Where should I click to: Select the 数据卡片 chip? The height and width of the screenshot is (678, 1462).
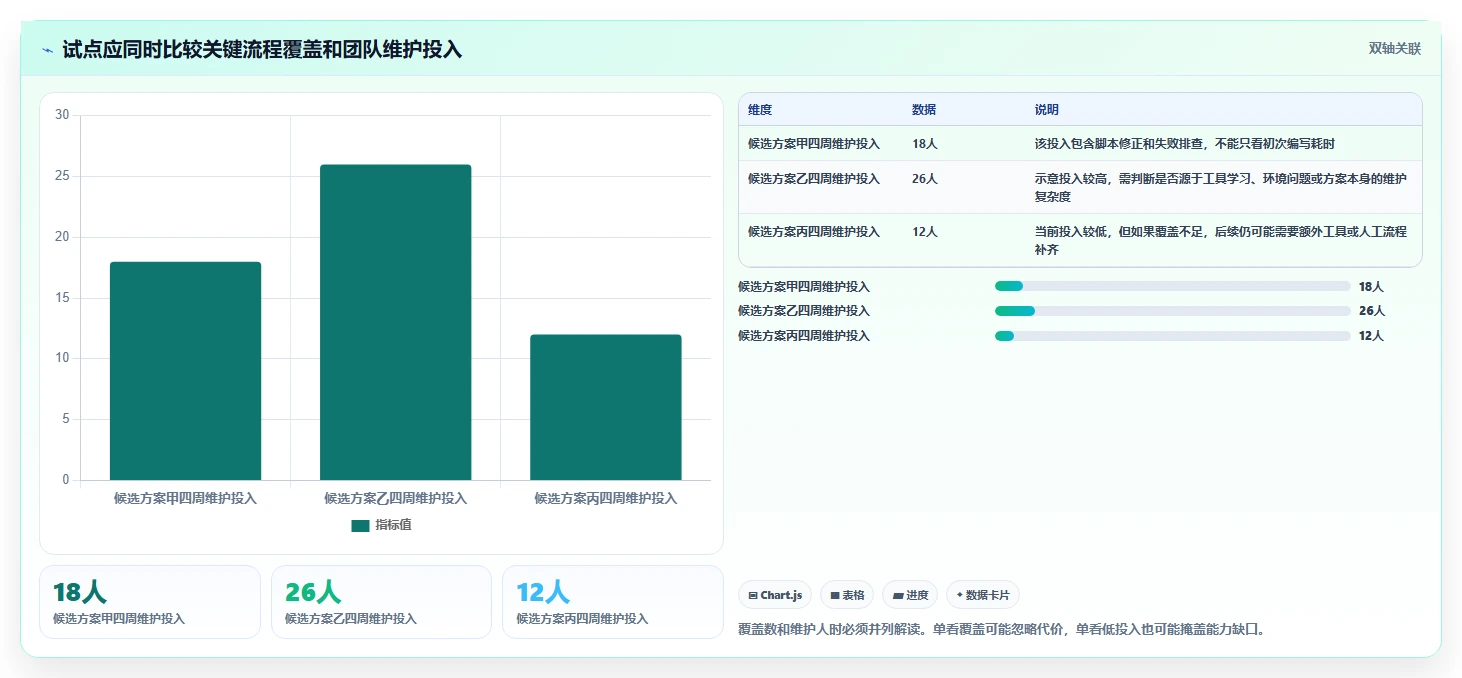click(983, 595)
